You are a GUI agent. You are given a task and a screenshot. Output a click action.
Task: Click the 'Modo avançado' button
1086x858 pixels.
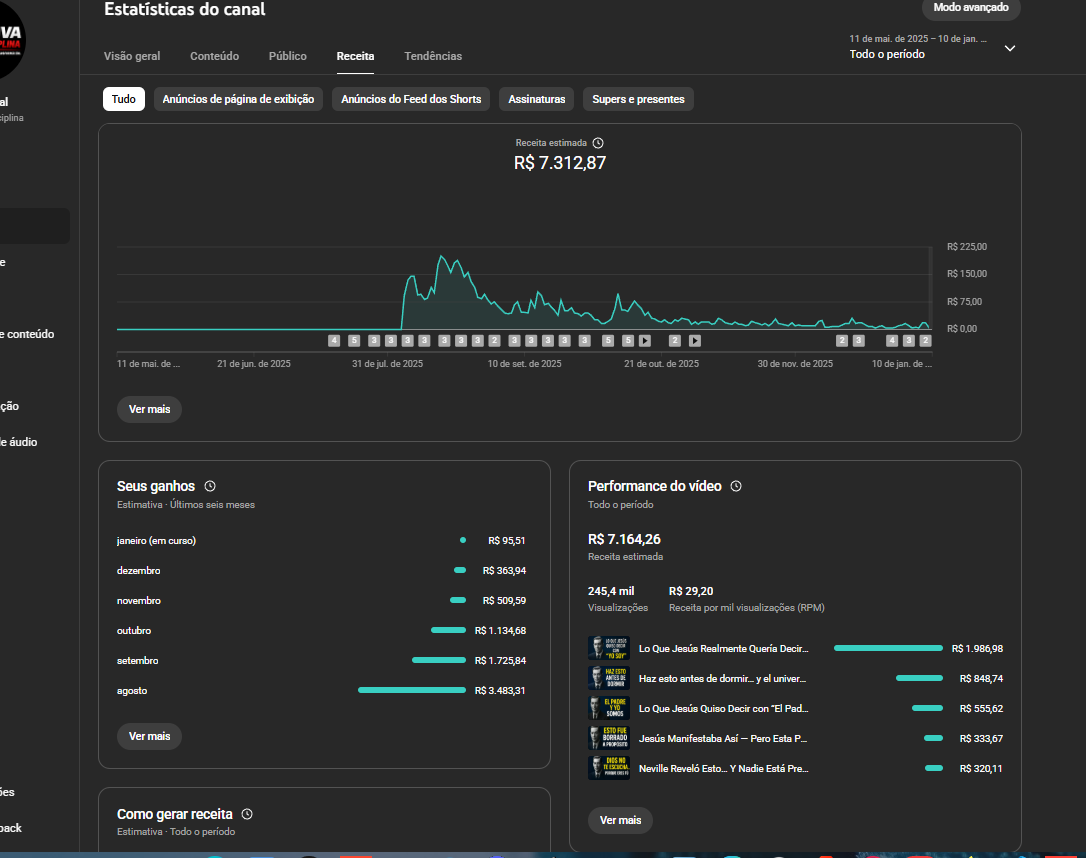pyautogui.click(x=971, y=8)
